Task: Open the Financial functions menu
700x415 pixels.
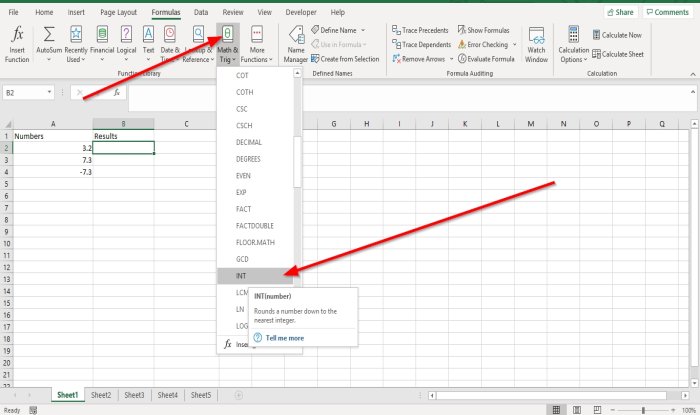Action: coord(102,44)
